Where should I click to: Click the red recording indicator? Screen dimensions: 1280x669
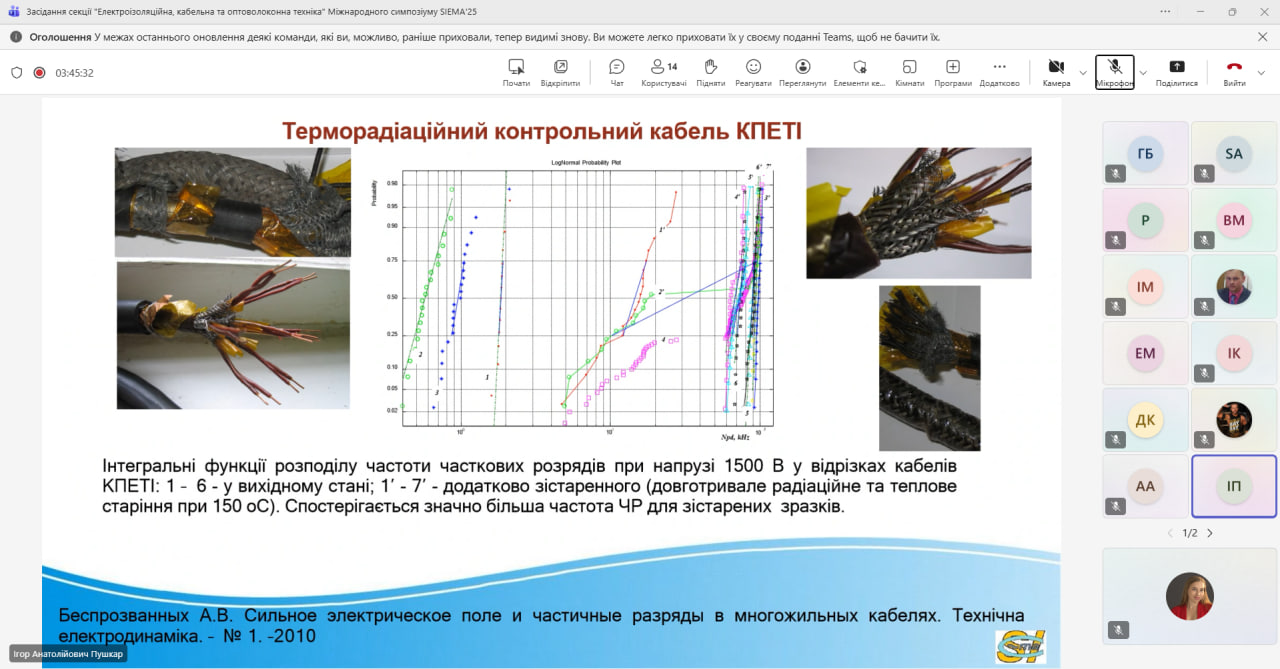39,73
